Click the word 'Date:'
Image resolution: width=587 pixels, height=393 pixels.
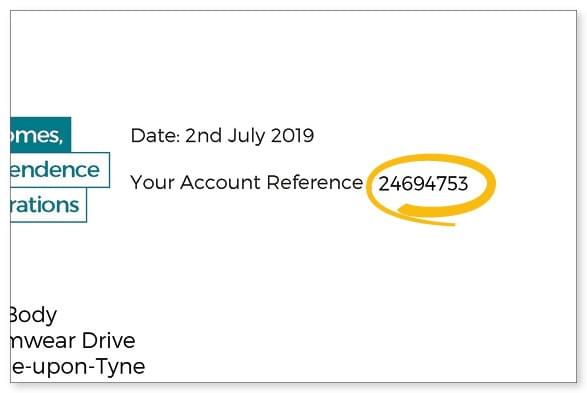(155, 135)
